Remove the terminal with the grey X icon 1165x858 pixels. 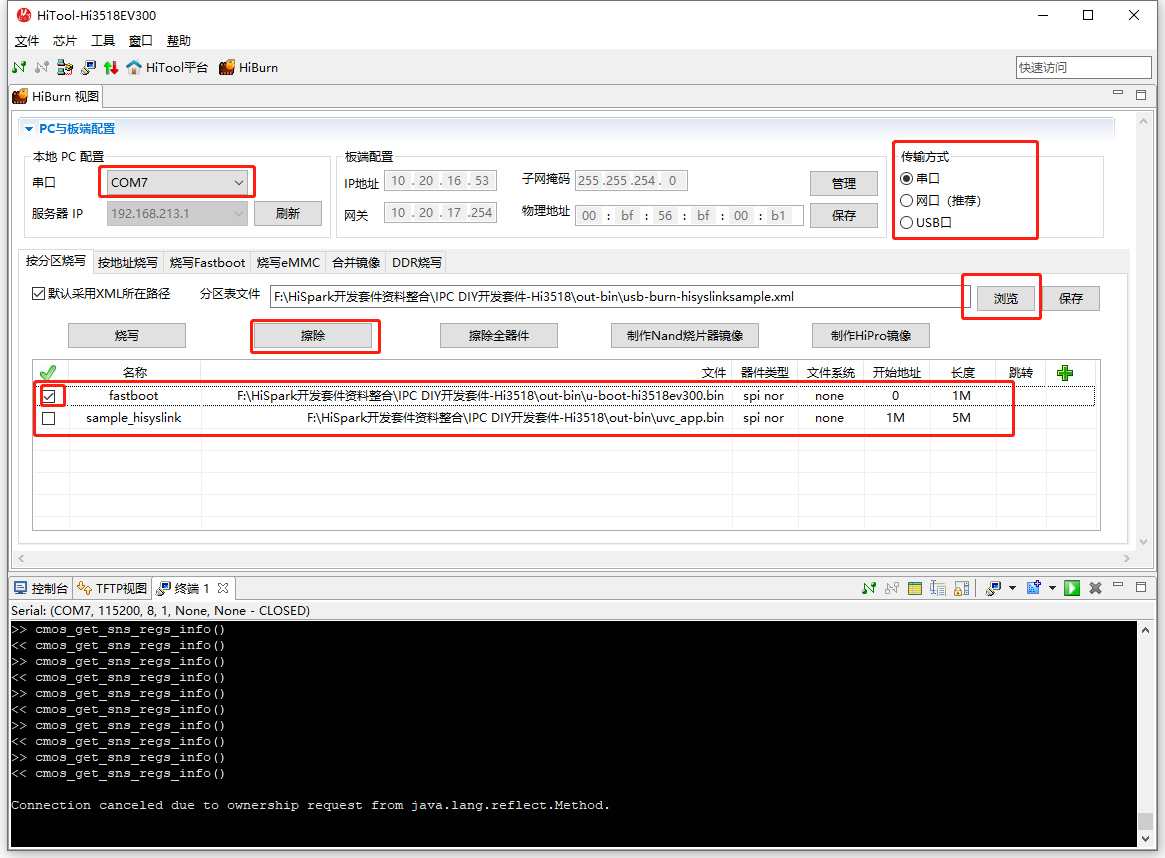1095,588
